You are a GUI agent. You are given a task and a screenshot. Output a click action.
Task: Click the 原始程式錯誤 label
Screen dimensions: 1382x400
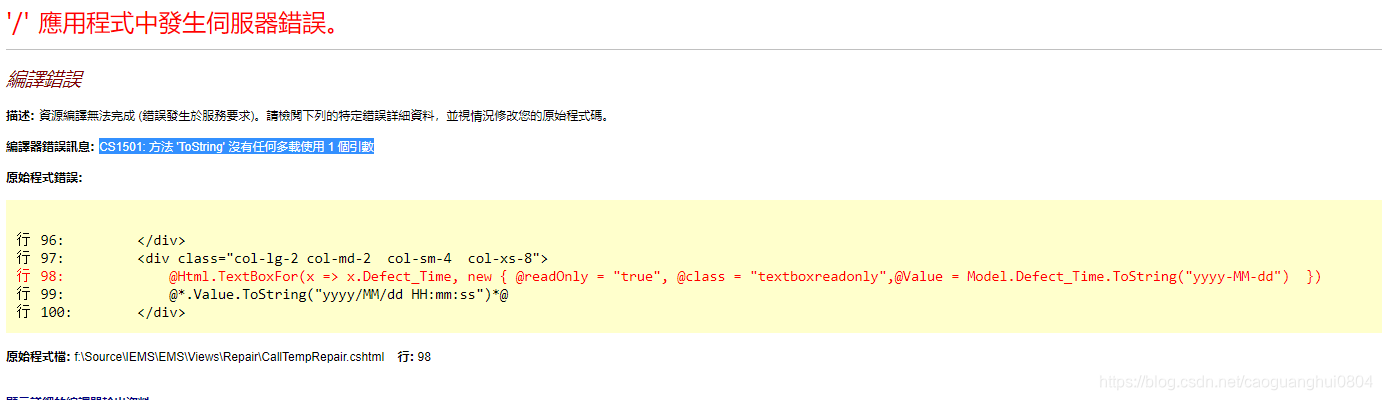[44, 178]
